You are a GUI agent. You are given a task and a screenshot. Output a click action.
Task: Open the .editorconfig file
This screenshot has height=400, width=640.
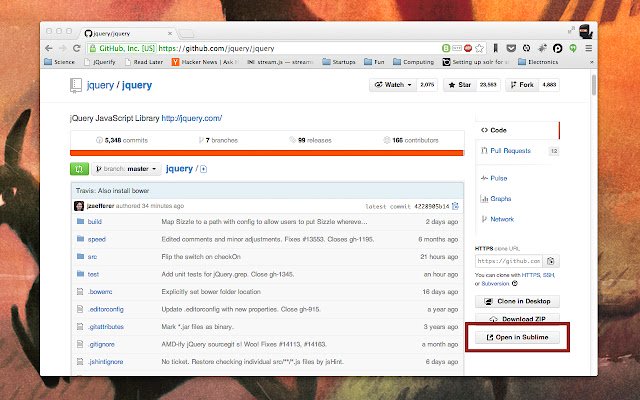(x=106, y=309)
